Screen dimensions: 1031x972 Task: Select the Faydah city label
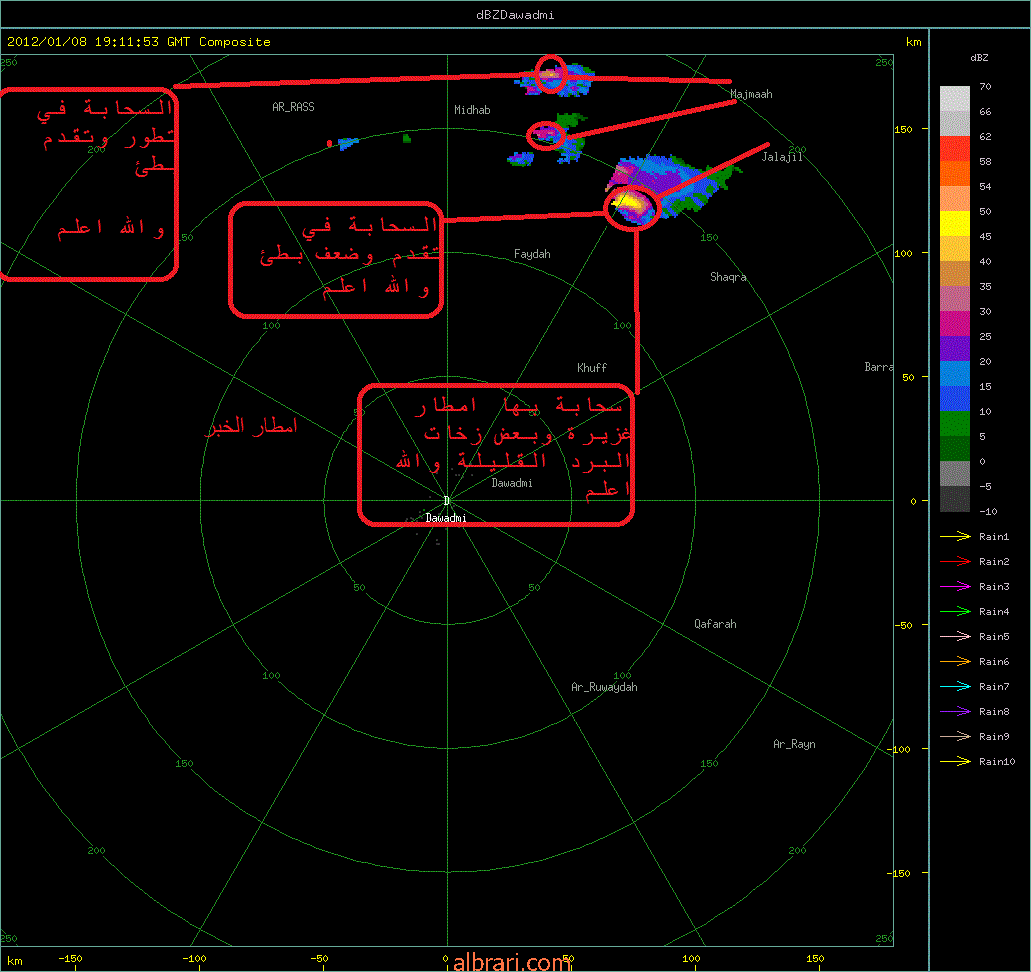coord(533,254)
